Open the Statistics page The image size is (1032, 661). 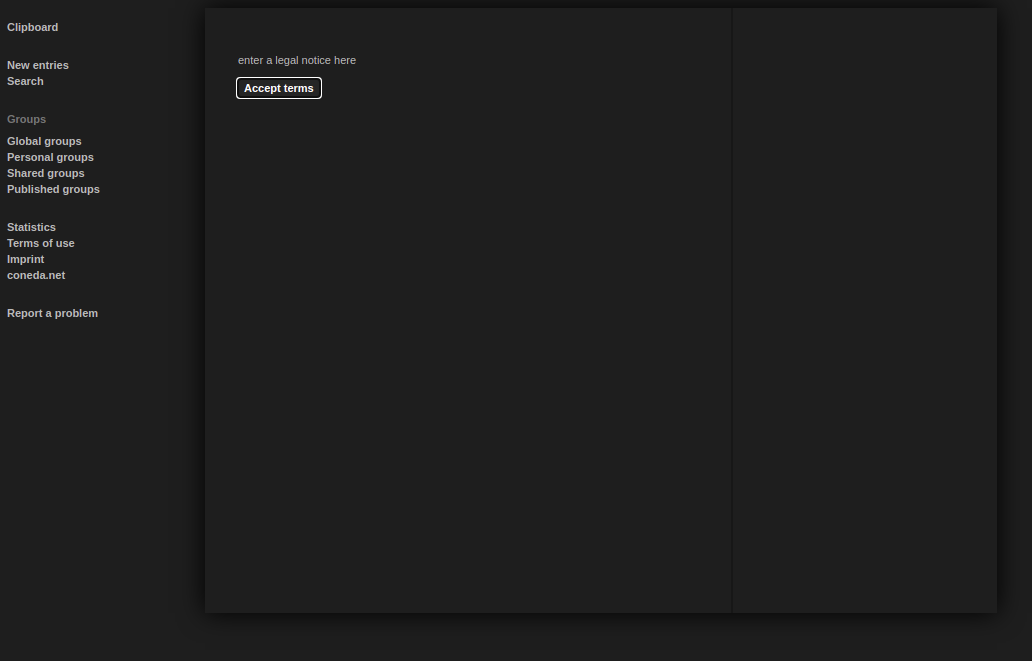coord(31,227)
